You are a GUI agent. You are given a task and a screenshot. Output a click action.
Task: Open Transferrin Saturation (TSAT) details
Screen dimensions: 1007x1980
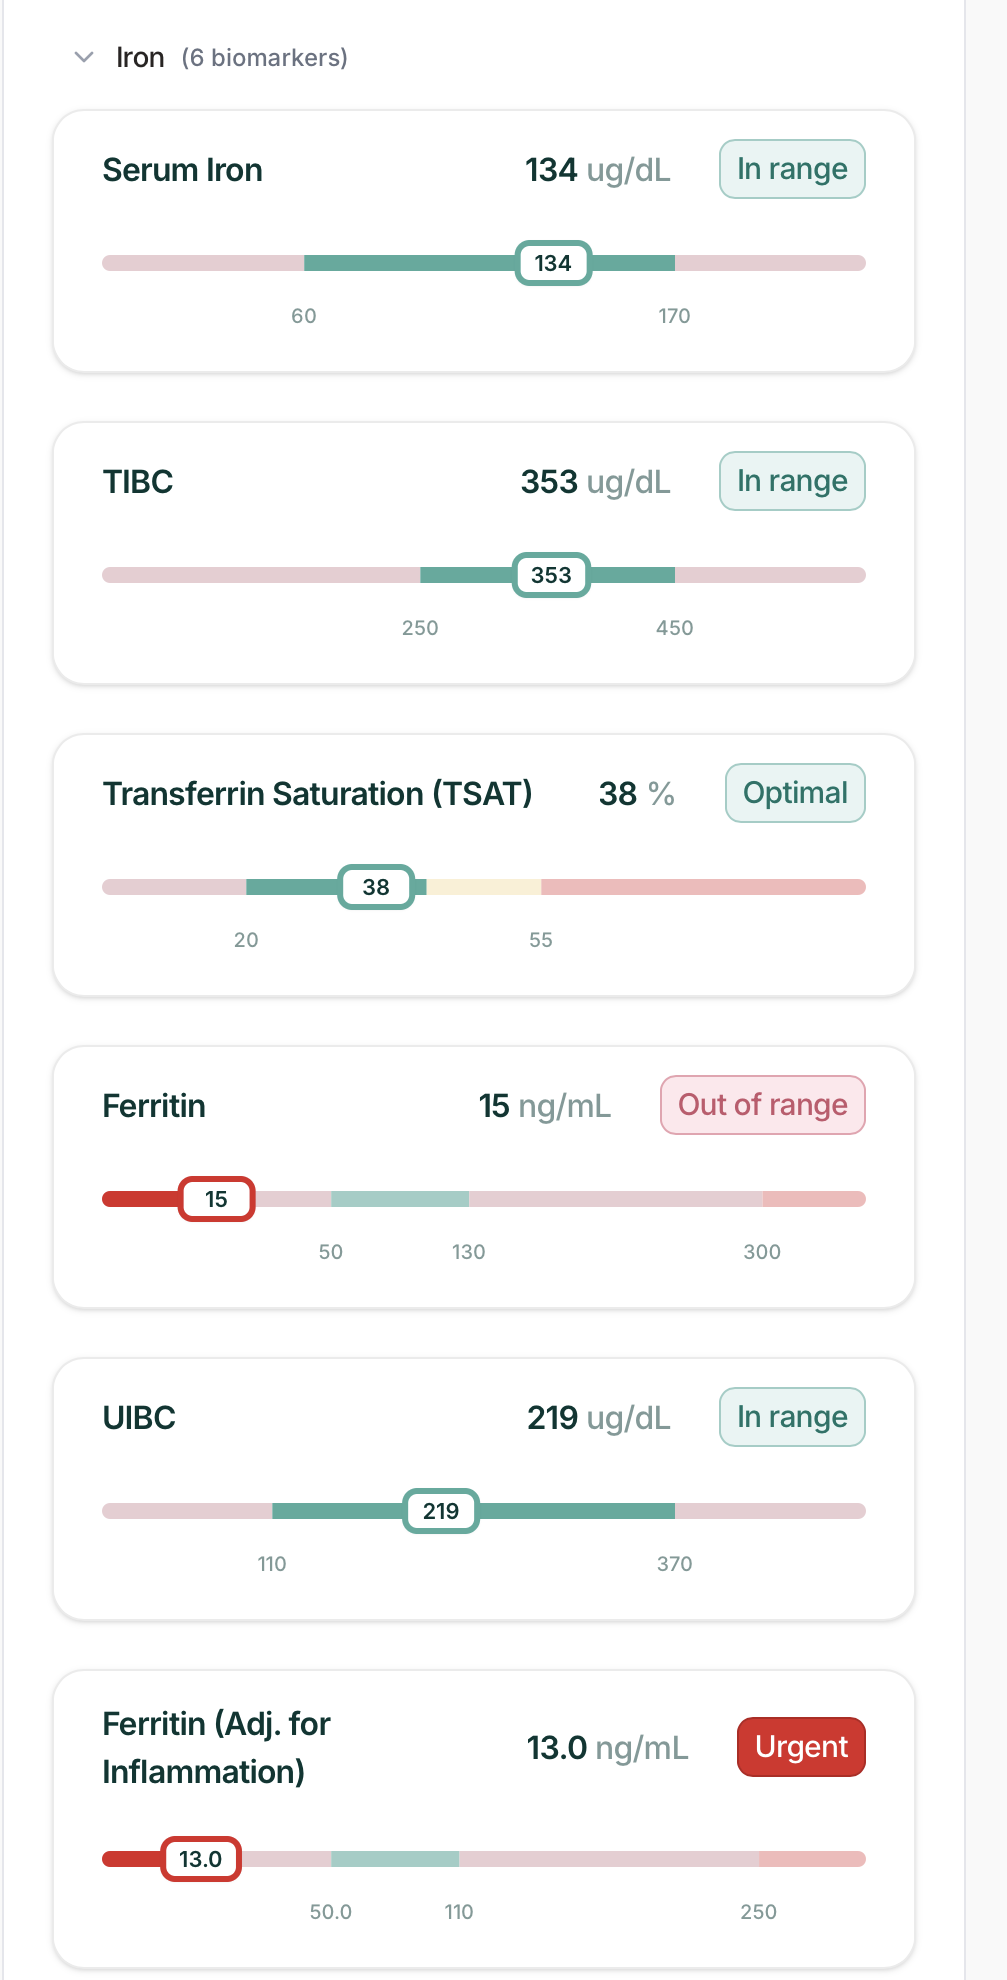pyautogui.click(x=317, y=794)
